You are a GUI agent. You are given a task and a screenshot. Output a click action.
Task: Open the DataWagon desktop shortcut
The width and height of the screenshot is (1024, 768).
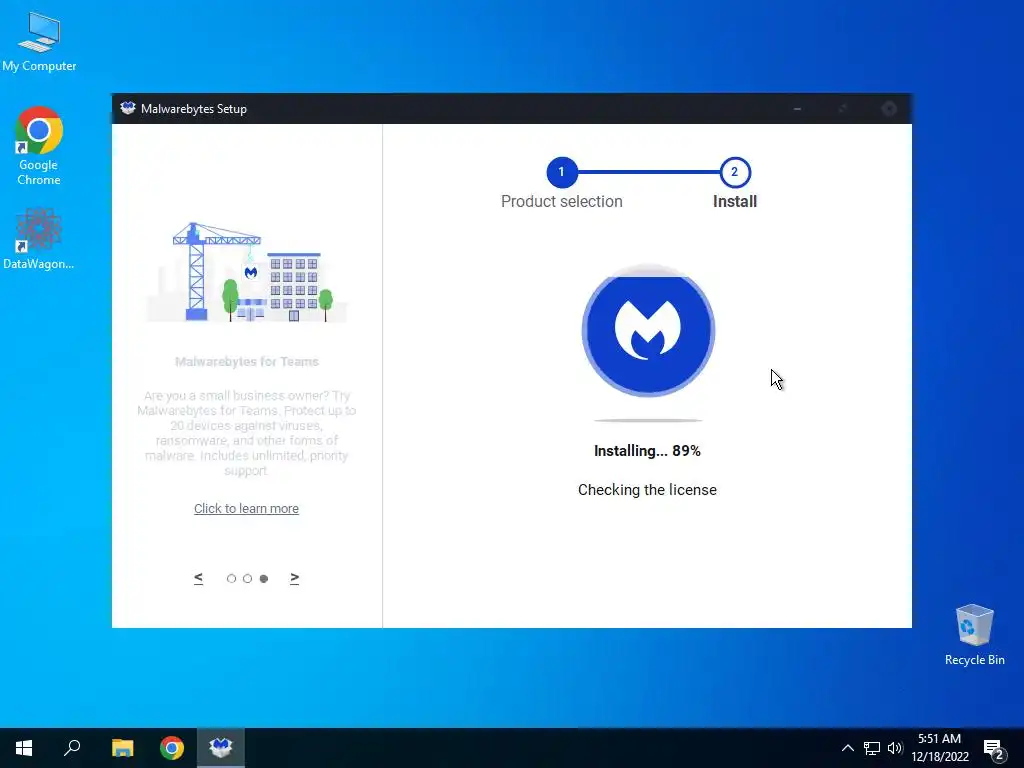point(39,238)
